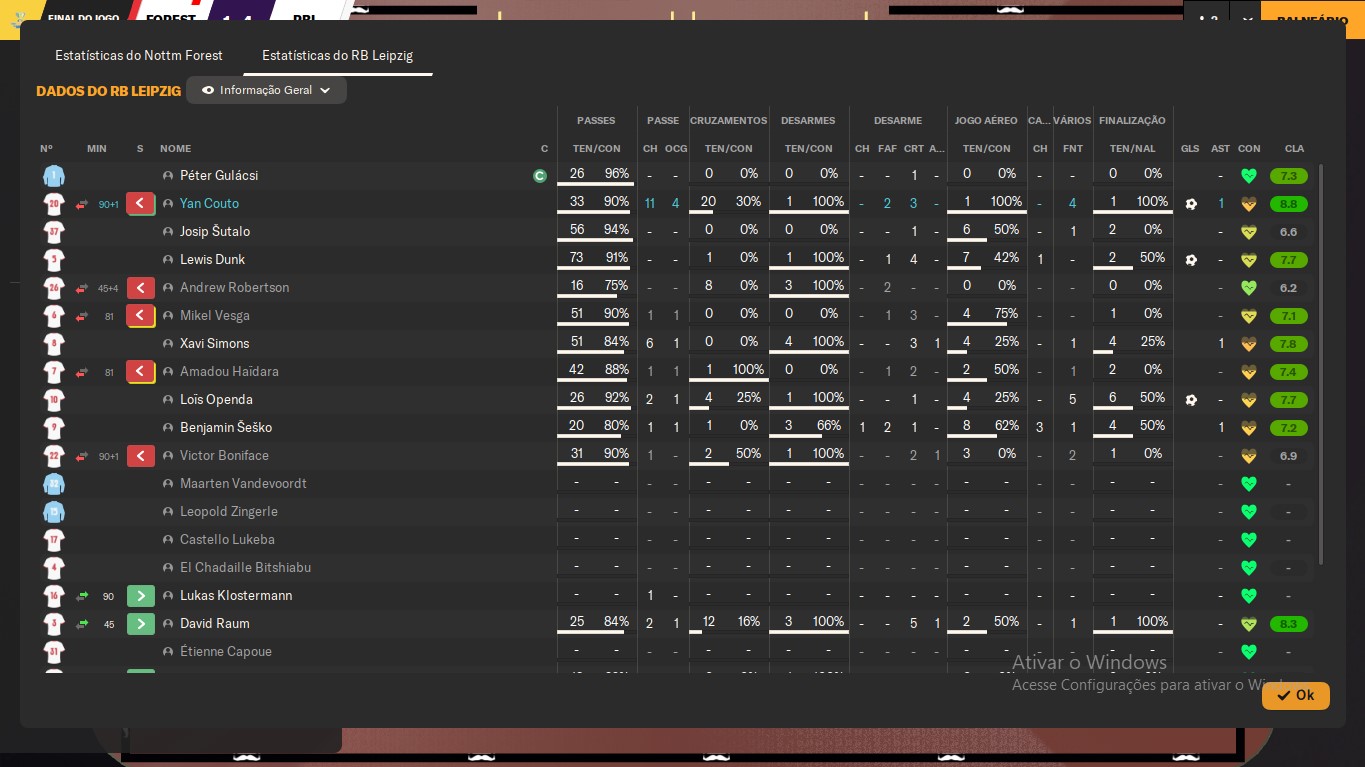Click Andrew Robertson's 6.2 rating badge
This screenshot has width=1365, height=767.
coord(1288,288)
